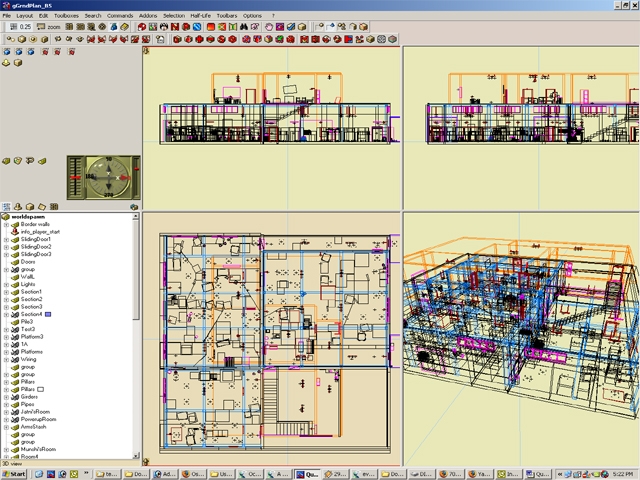Click the red arrowhead on the compass dial
The height and width of the screenshot is (480, 640).
126,178
